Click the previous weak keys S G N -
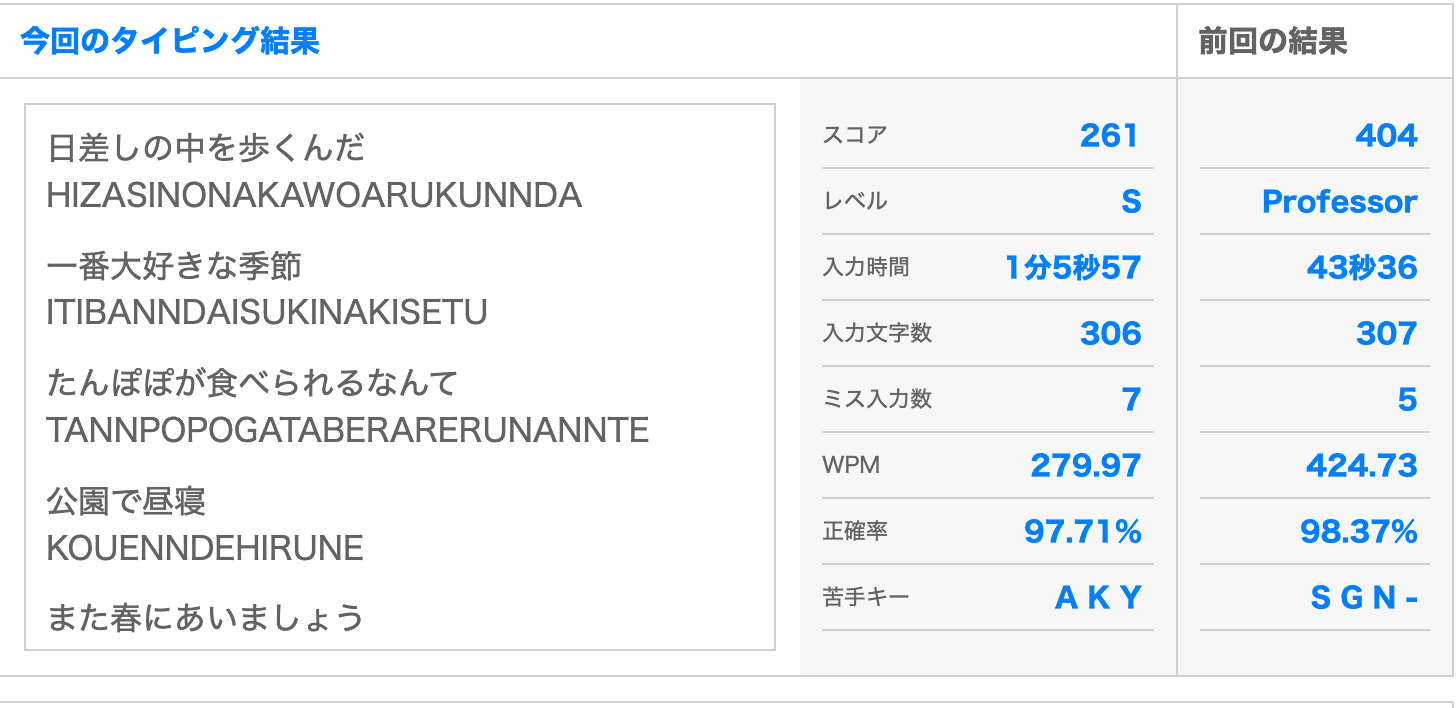The height and width of the screenshot is (708, 1456). click(1365, 598)
